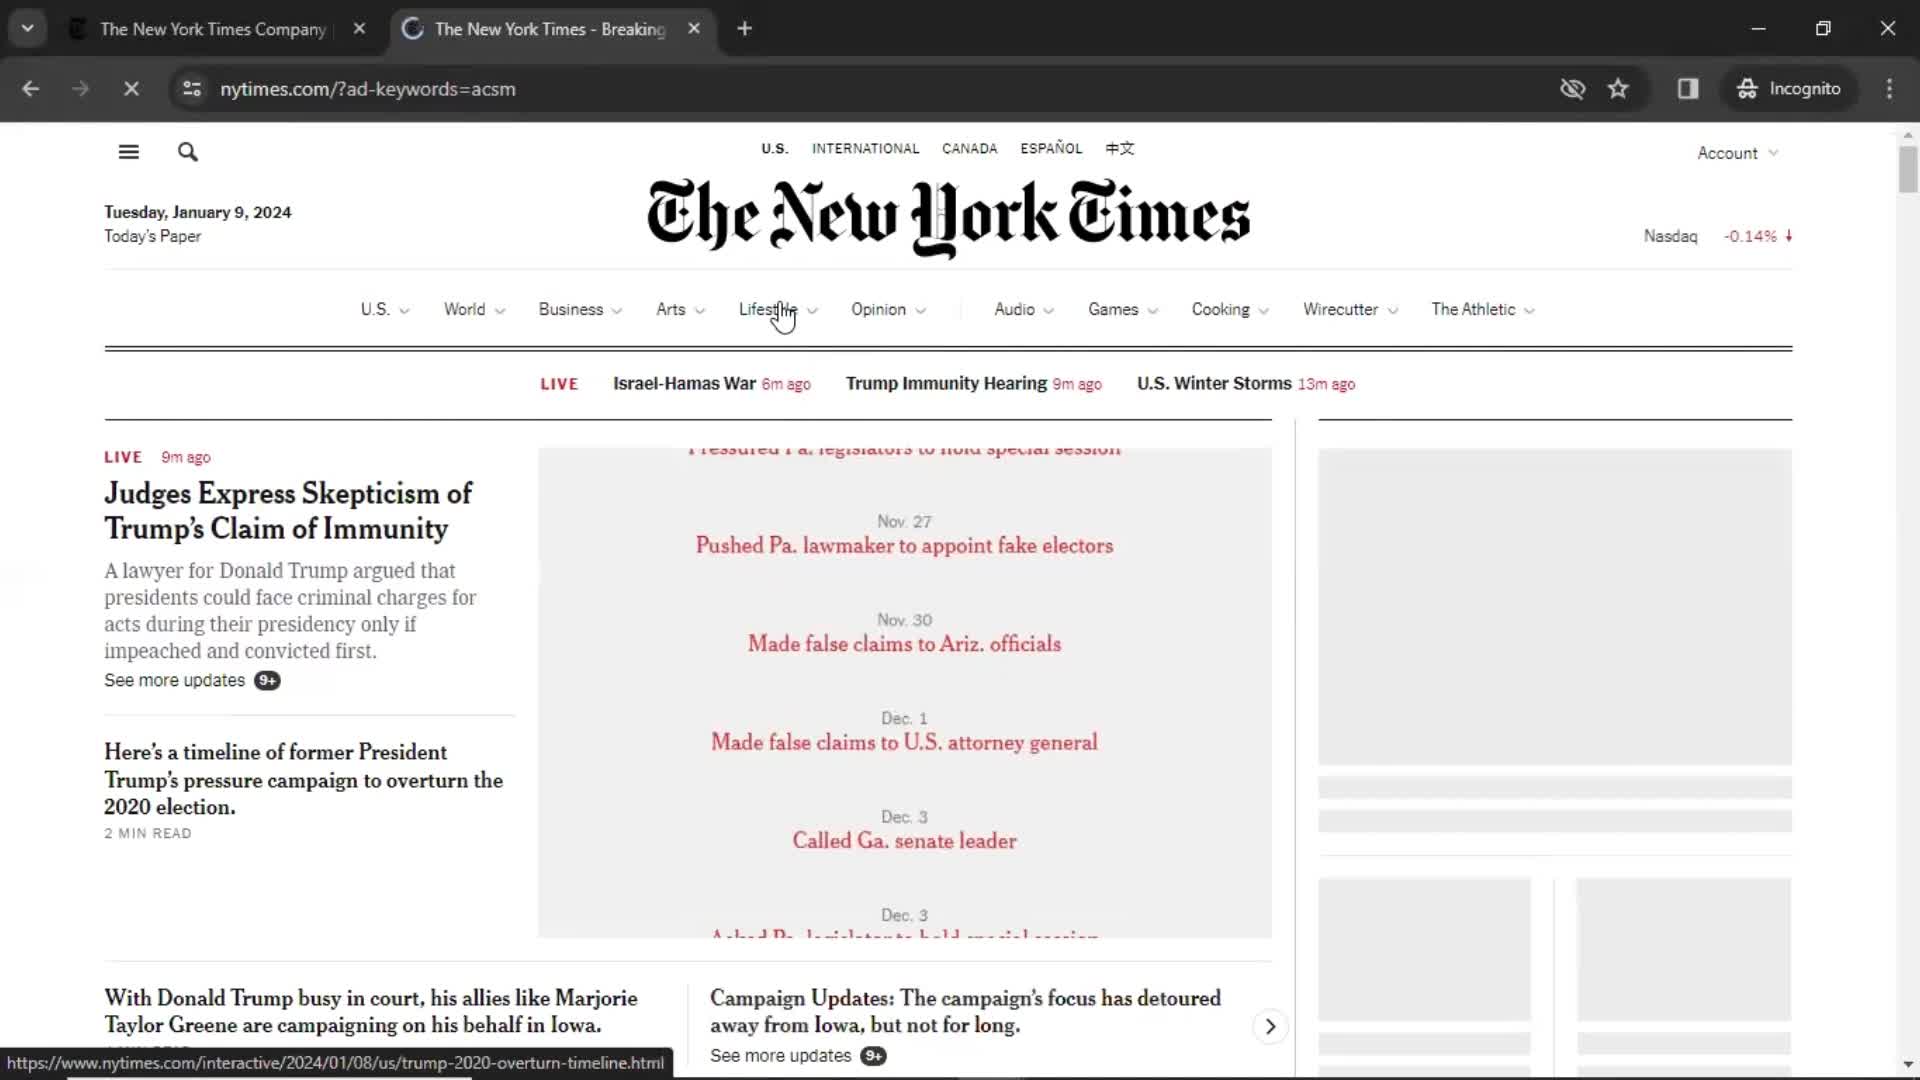Click the browser back arrow

point(31,88)
